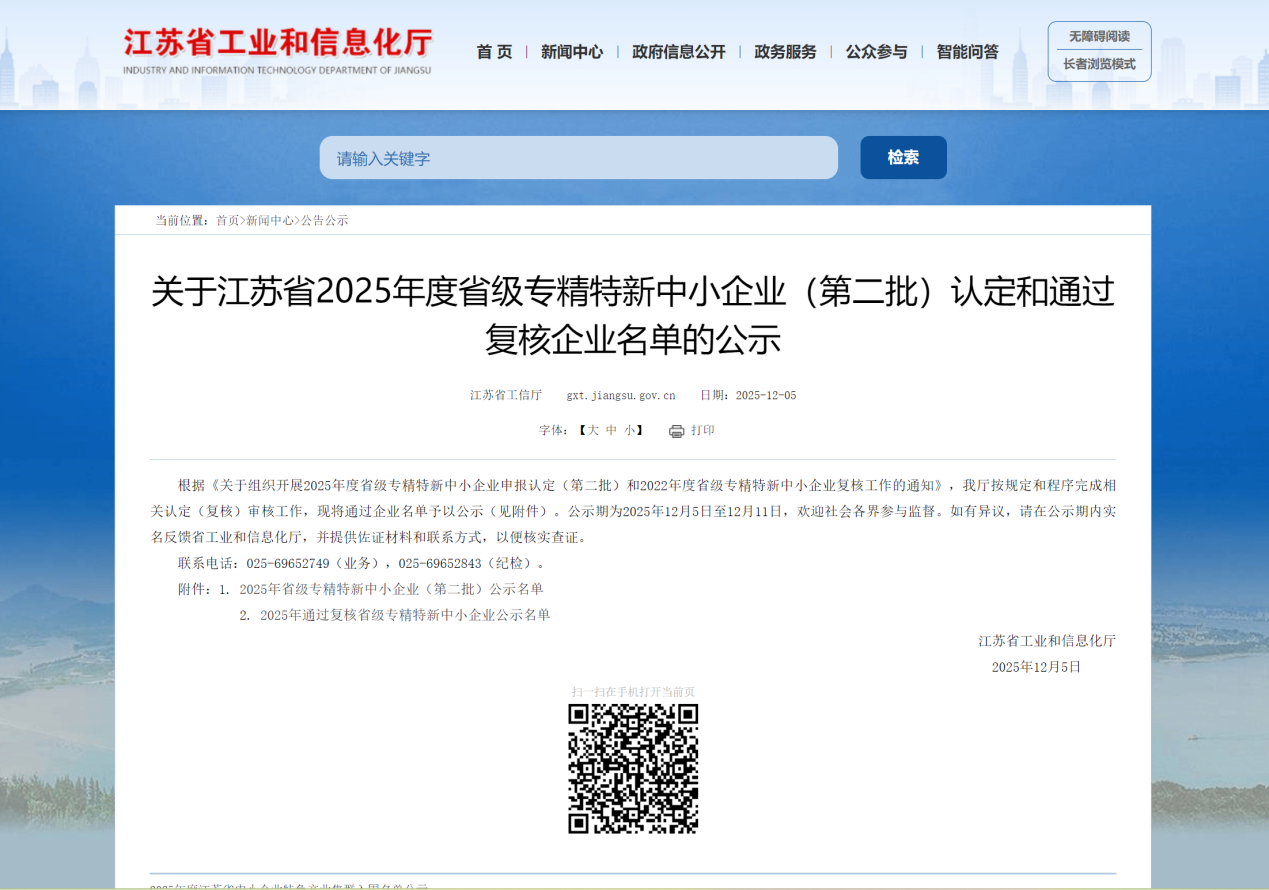
Task: Focus the 请输入关键字 search field
Action: [x=578, y=158]
